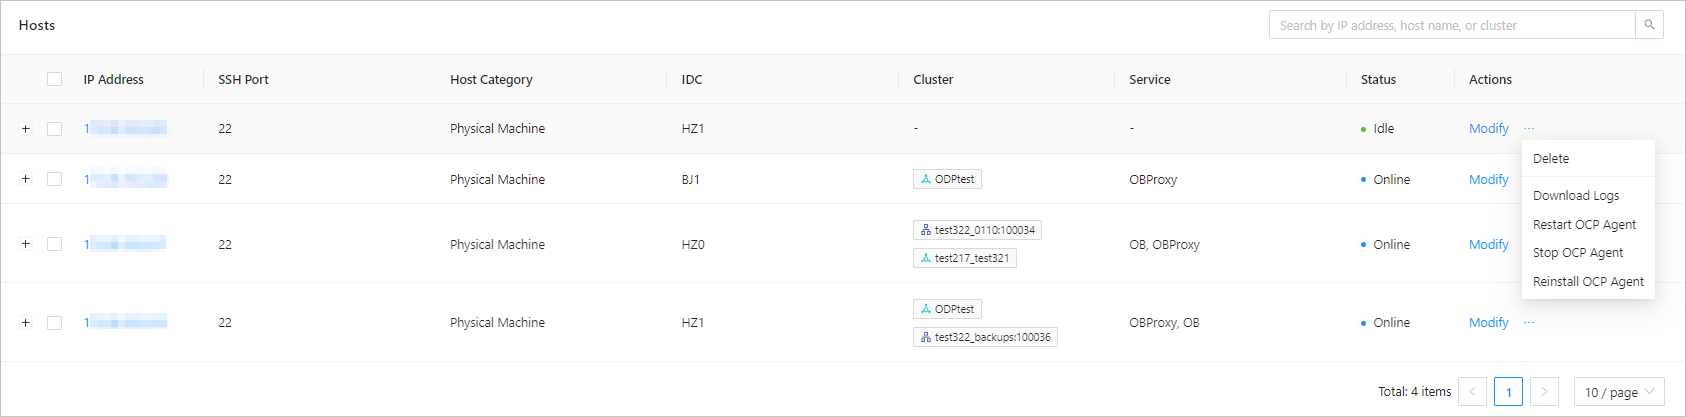The height and width of the screenshot is (417, 1686).
Task: Click Modify for the HZ0 host
Action: click(x=1488, y=245)
